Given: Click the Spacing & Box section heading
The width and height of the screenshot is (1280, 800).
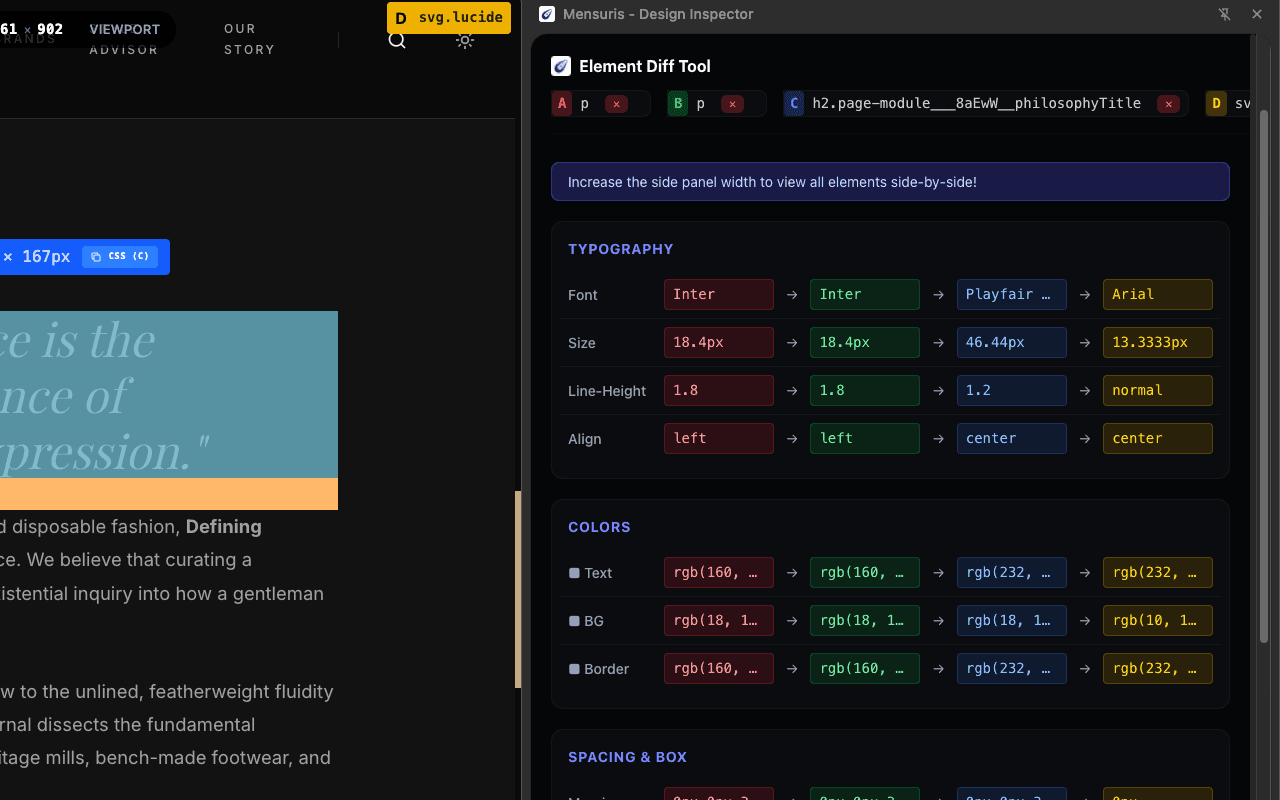Looking at the screenshot, I should 627,757.
